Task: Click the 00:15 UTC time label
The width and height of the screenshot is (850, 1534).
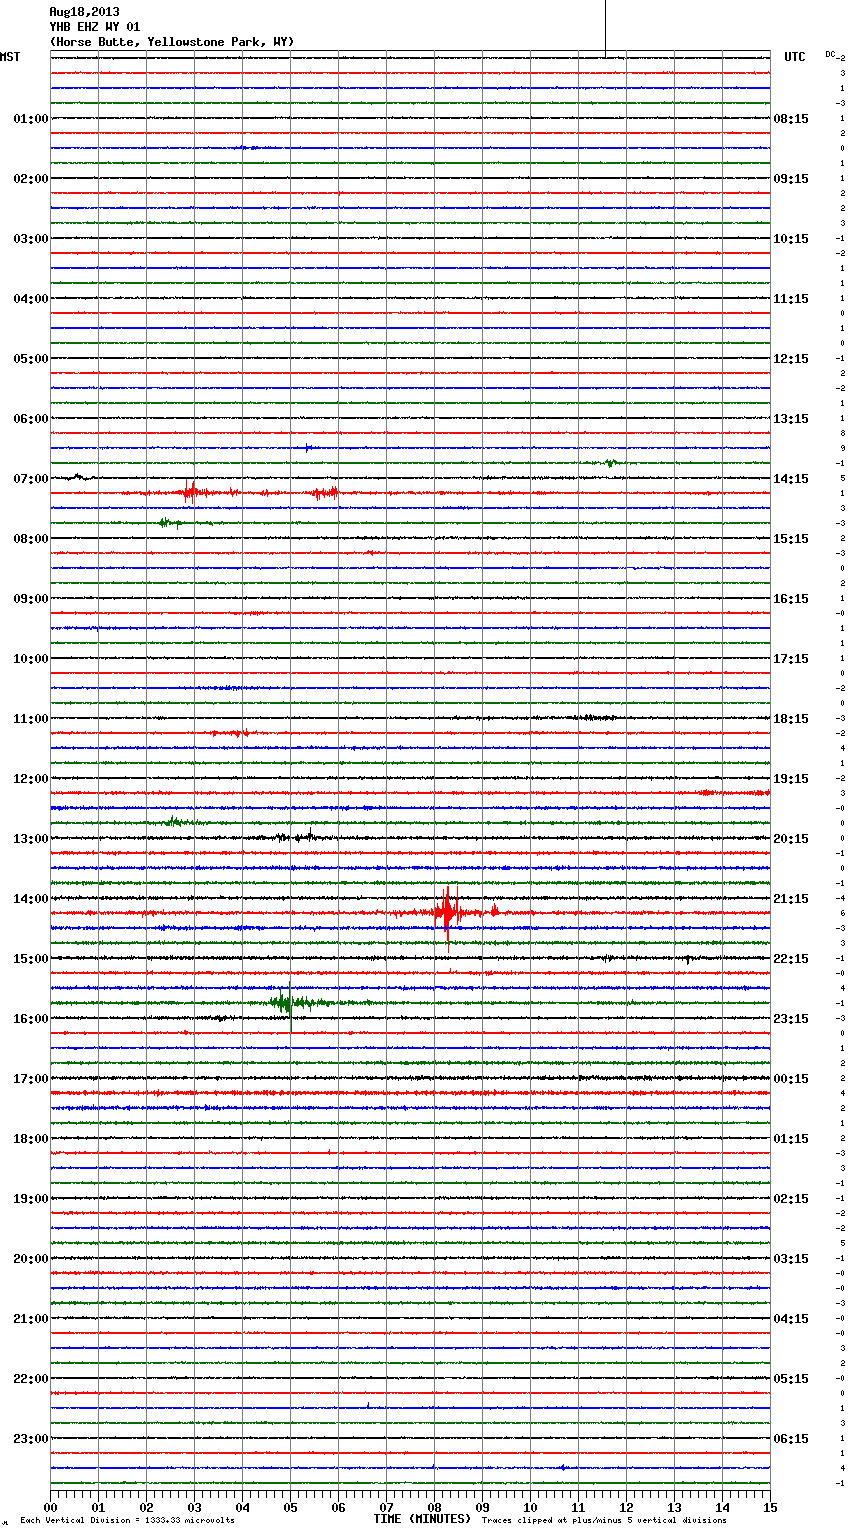Action: [791, 1079]
